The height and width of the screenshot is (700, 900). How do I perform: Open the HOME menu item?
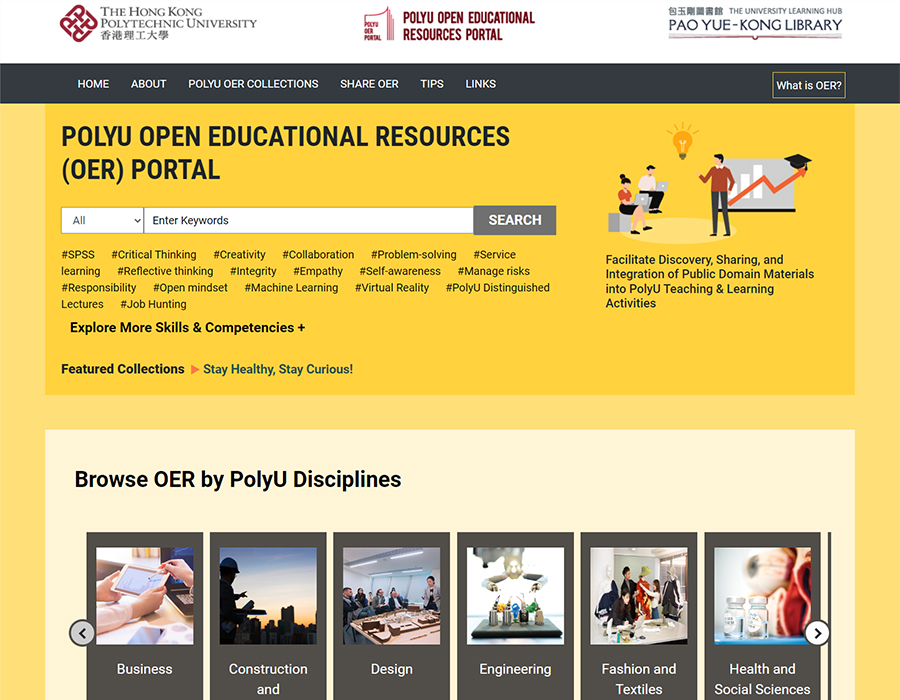pyautogui.click(x=93, y=84)
